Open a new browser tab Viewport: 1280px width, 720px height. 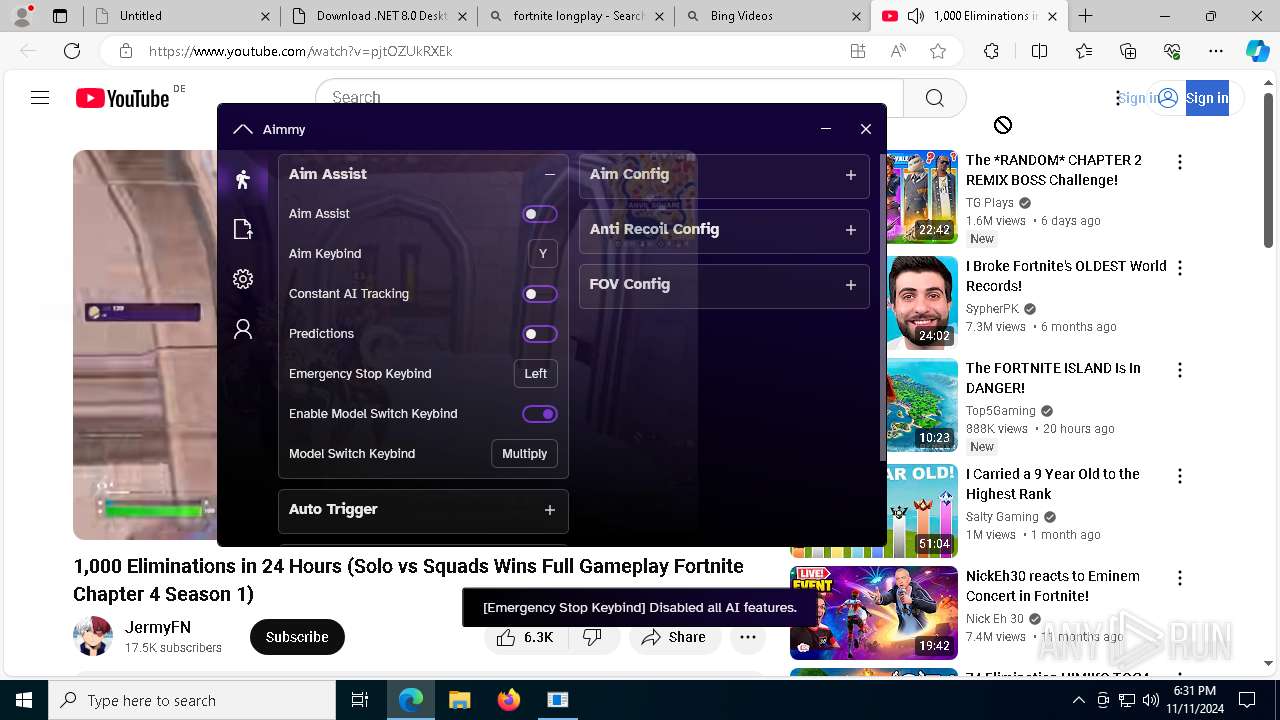(1085, 16)
